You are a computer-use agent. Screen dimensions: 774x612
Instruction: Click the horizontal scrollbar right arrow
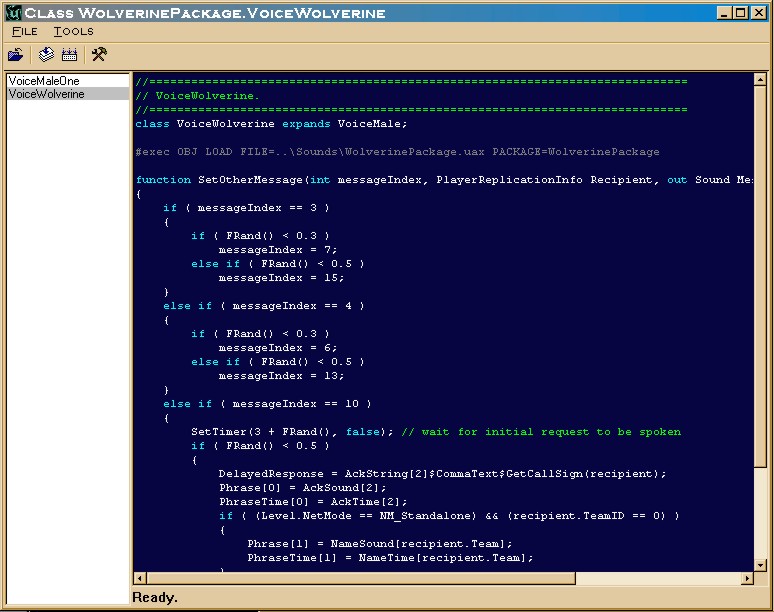click(x=747, y=578)
